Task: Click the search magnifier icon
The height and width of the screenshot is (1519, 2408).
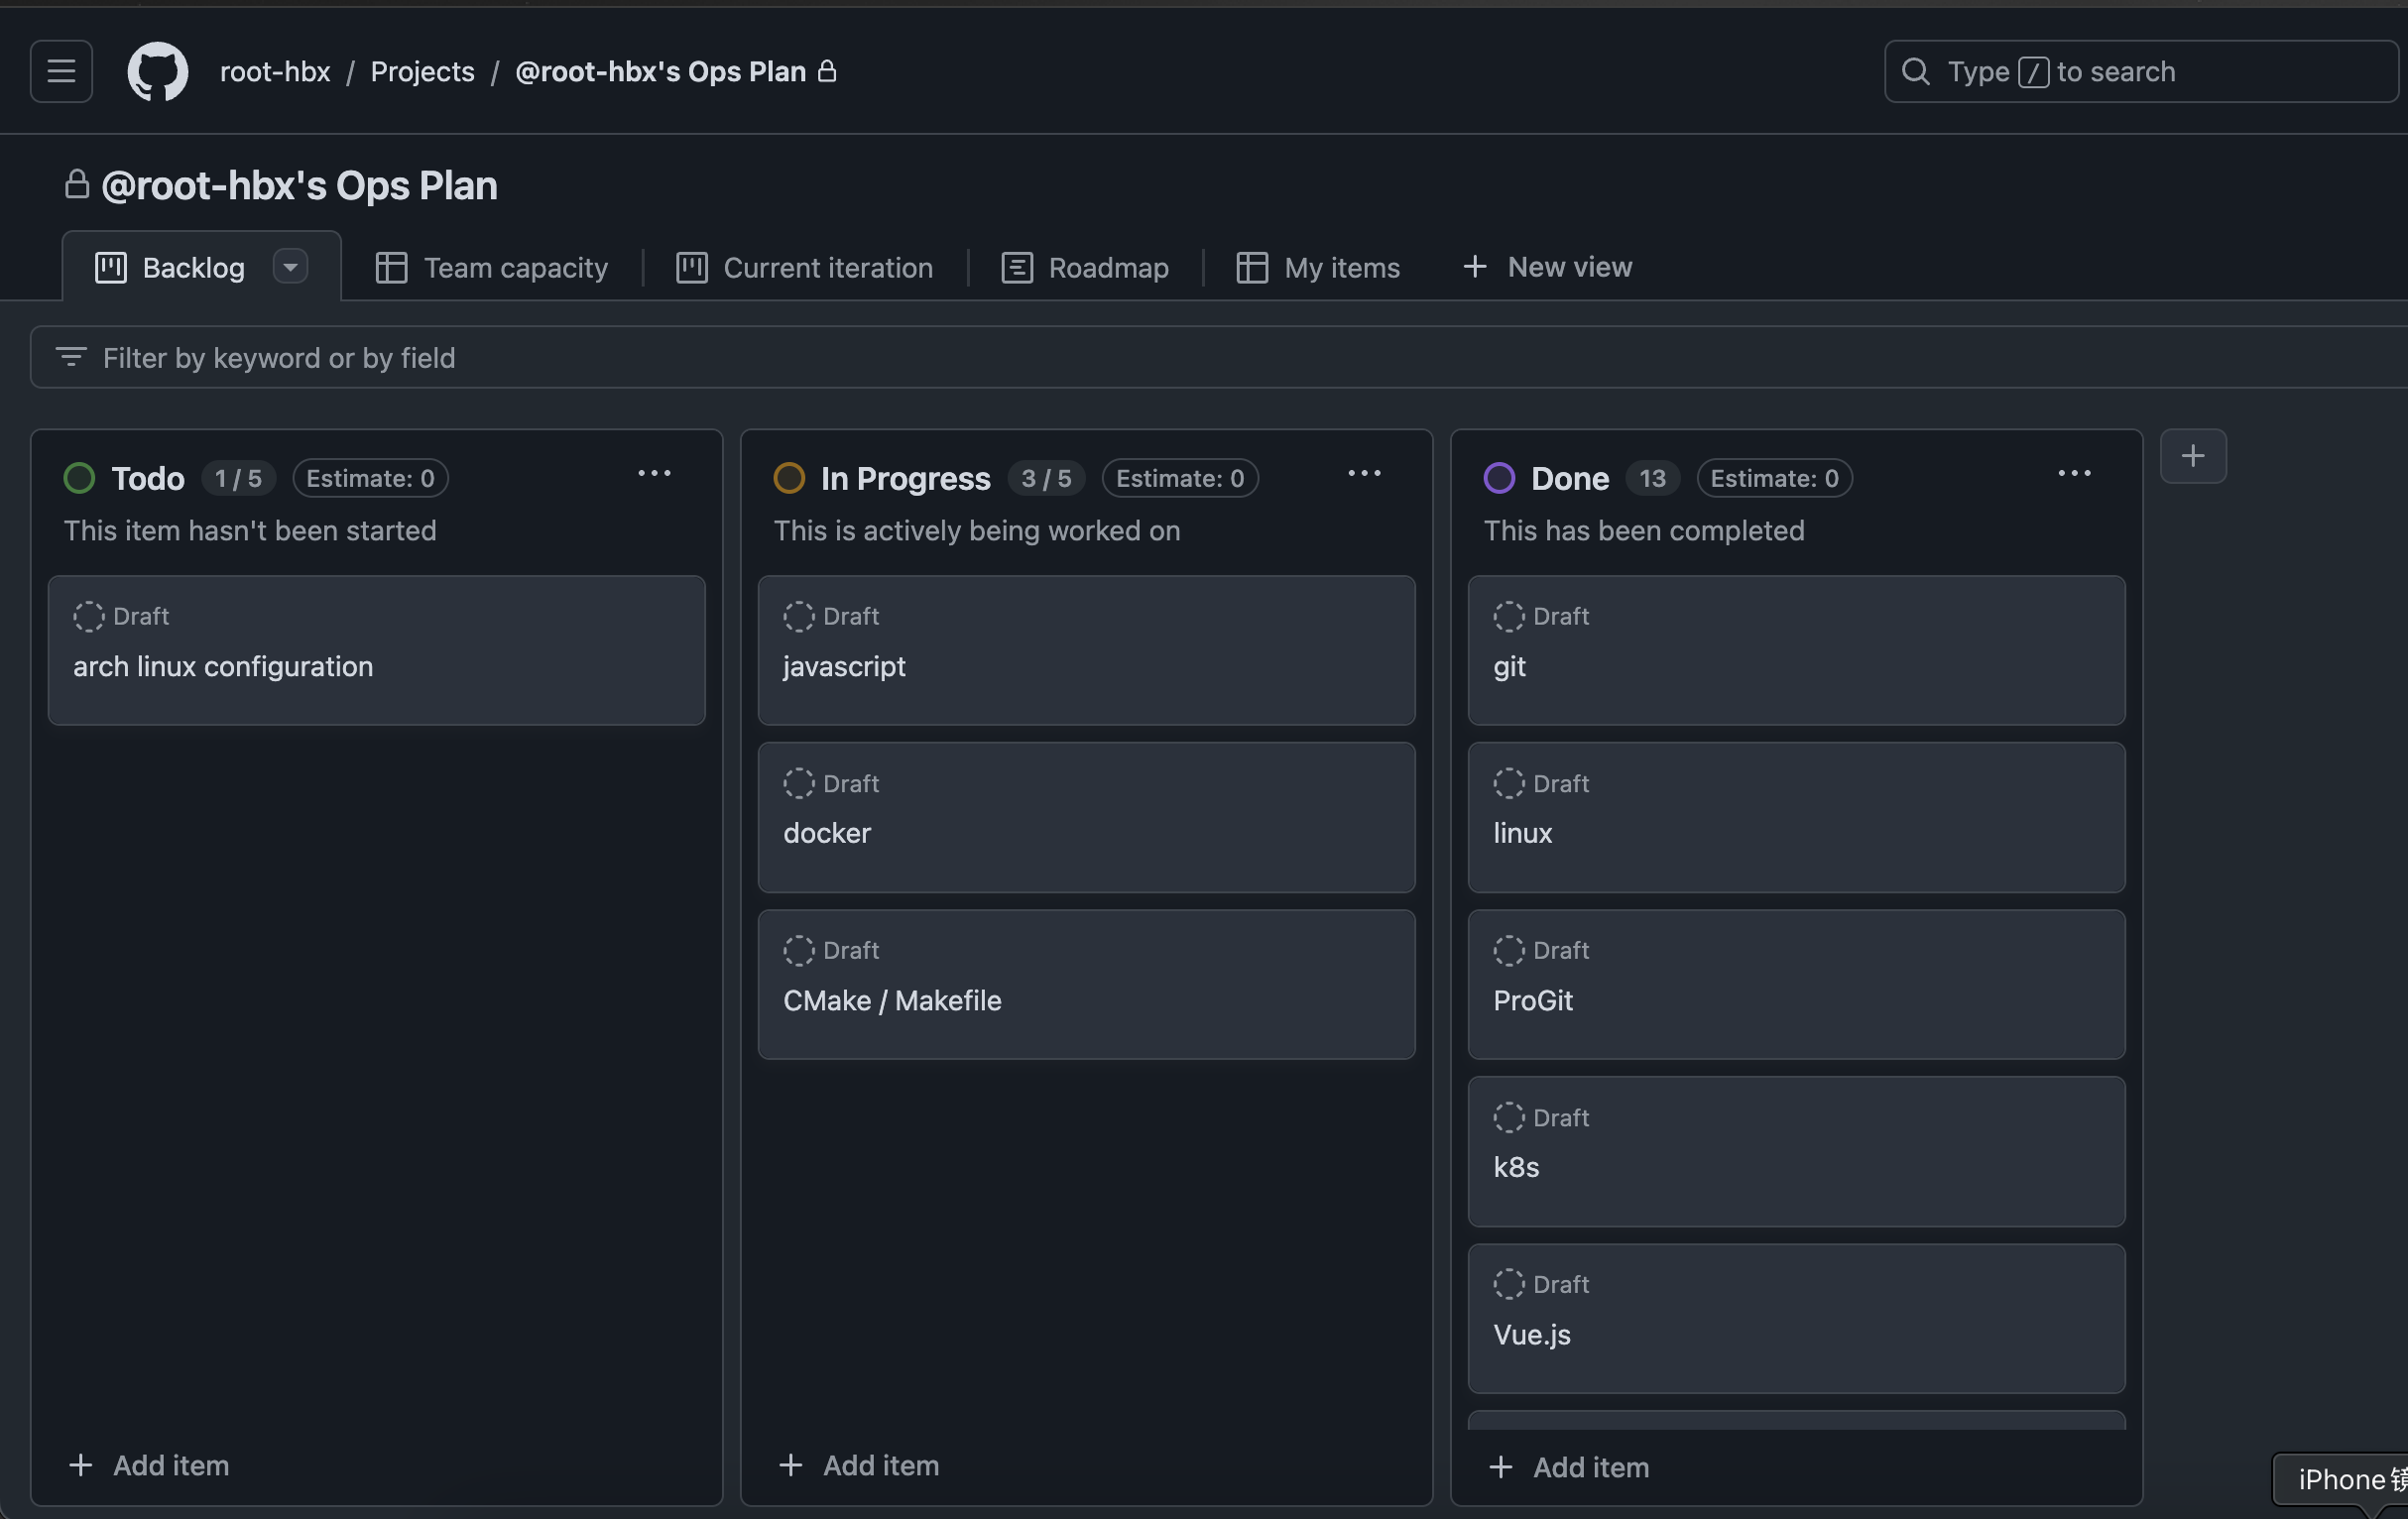Action: pos(1915,71)
